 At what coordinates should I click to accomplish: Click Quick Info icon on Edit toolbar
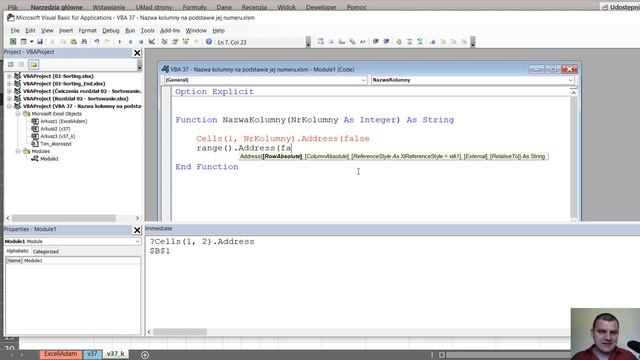point(342,42)
